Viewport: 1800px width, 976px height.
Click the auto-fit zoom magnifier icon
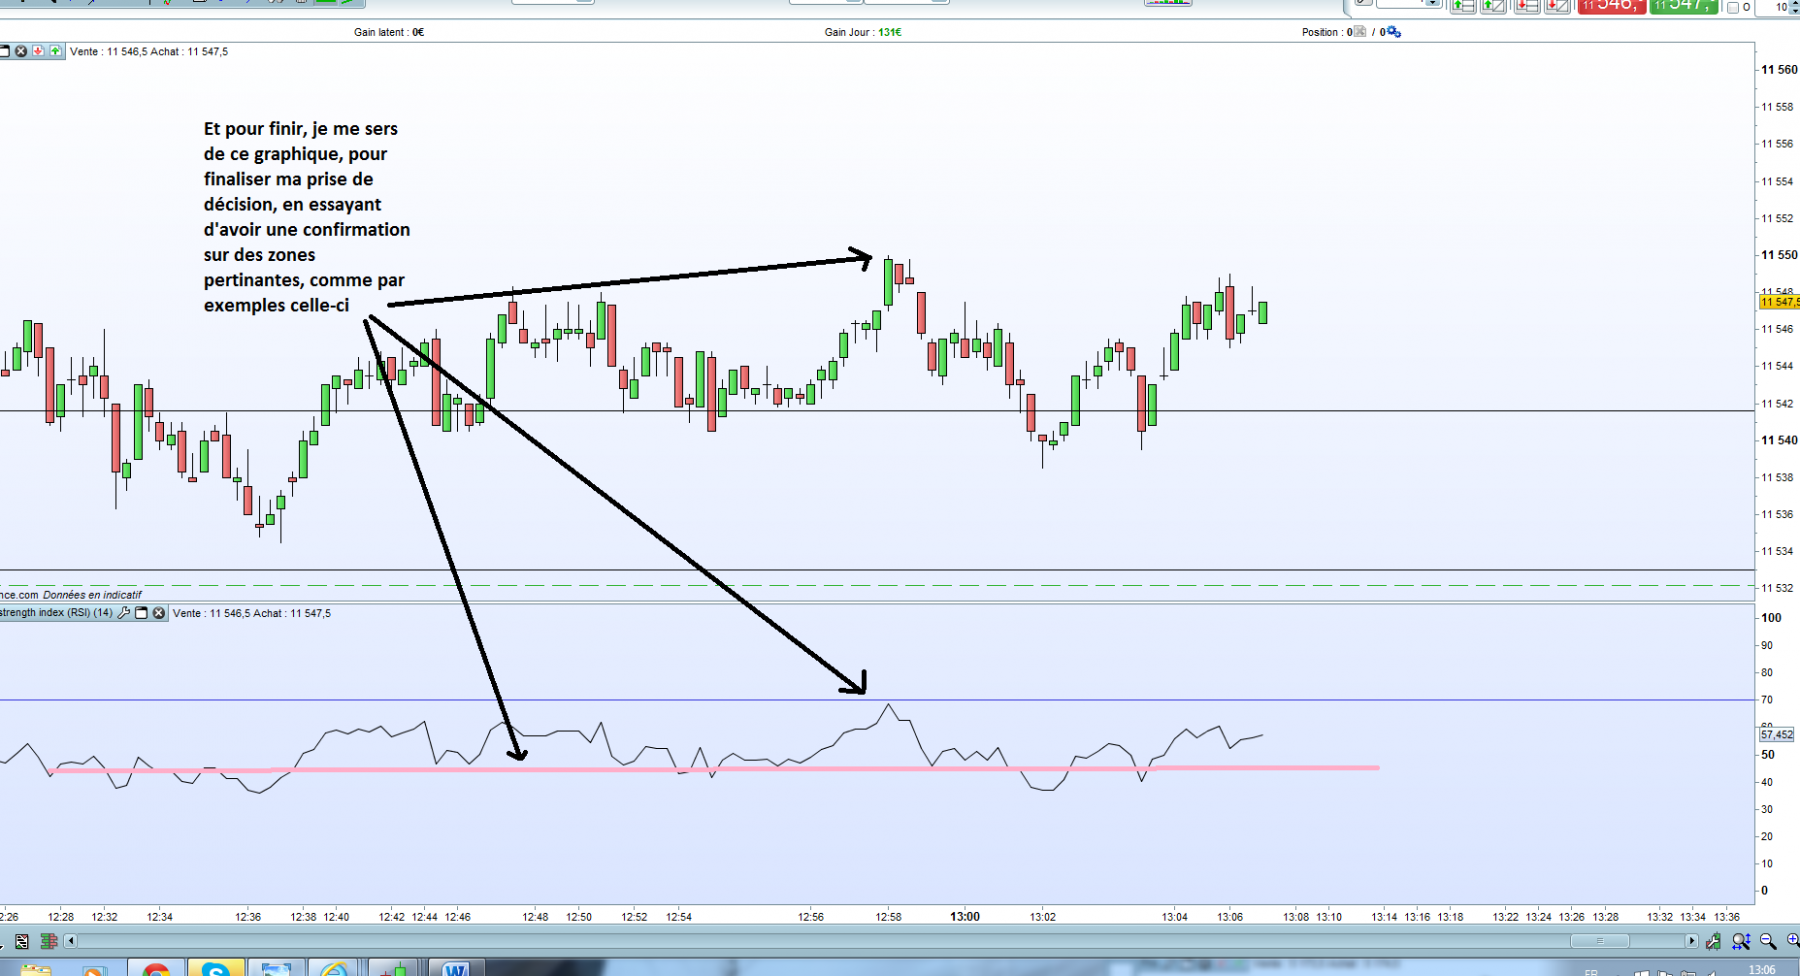click(x=1741, y=941)
